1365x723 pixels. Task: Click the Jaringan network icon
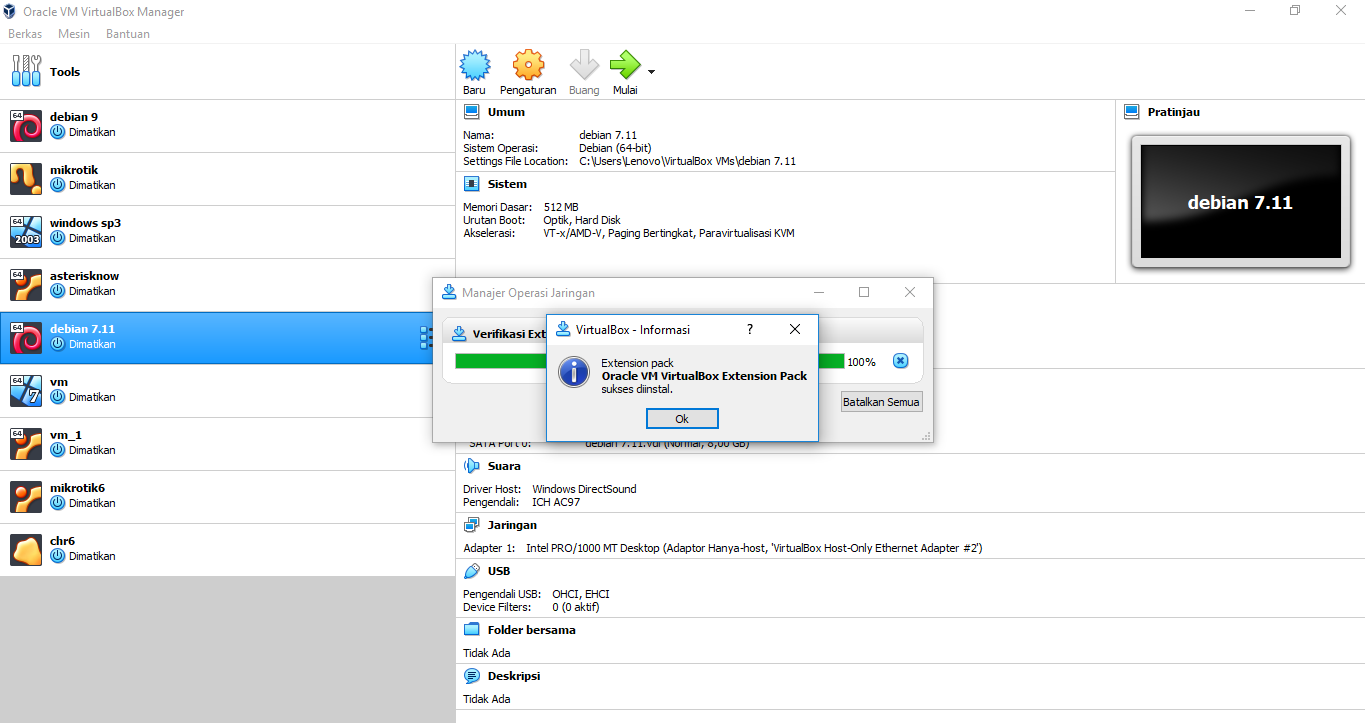tap(472, 525)
